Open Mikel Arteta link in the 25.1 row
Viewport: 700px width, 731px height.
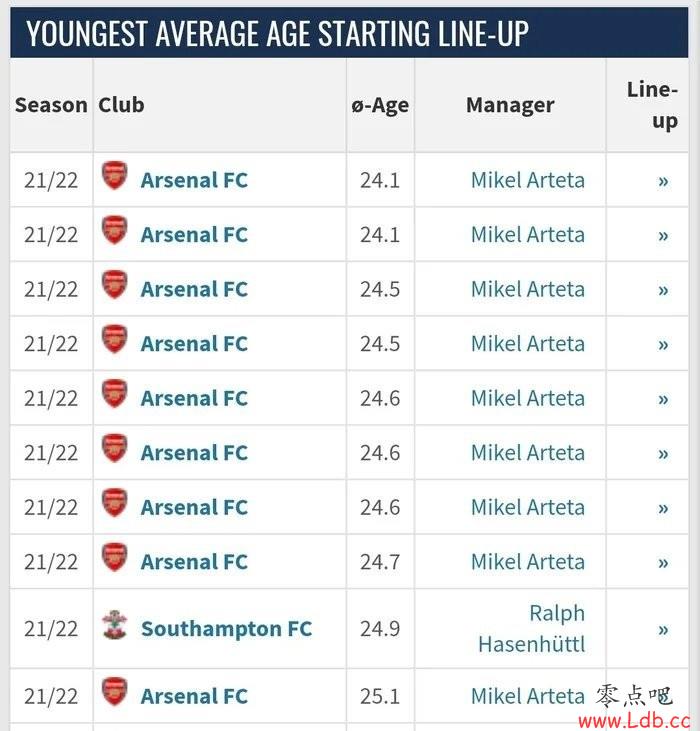point(528,697)
